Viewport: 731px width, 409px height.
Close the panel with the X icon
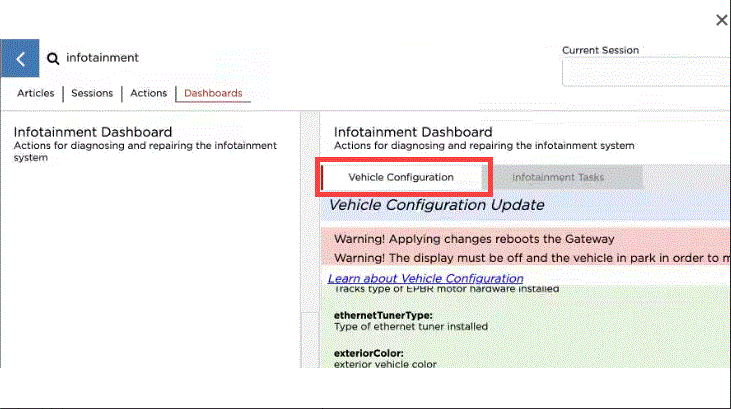[721, 20]
